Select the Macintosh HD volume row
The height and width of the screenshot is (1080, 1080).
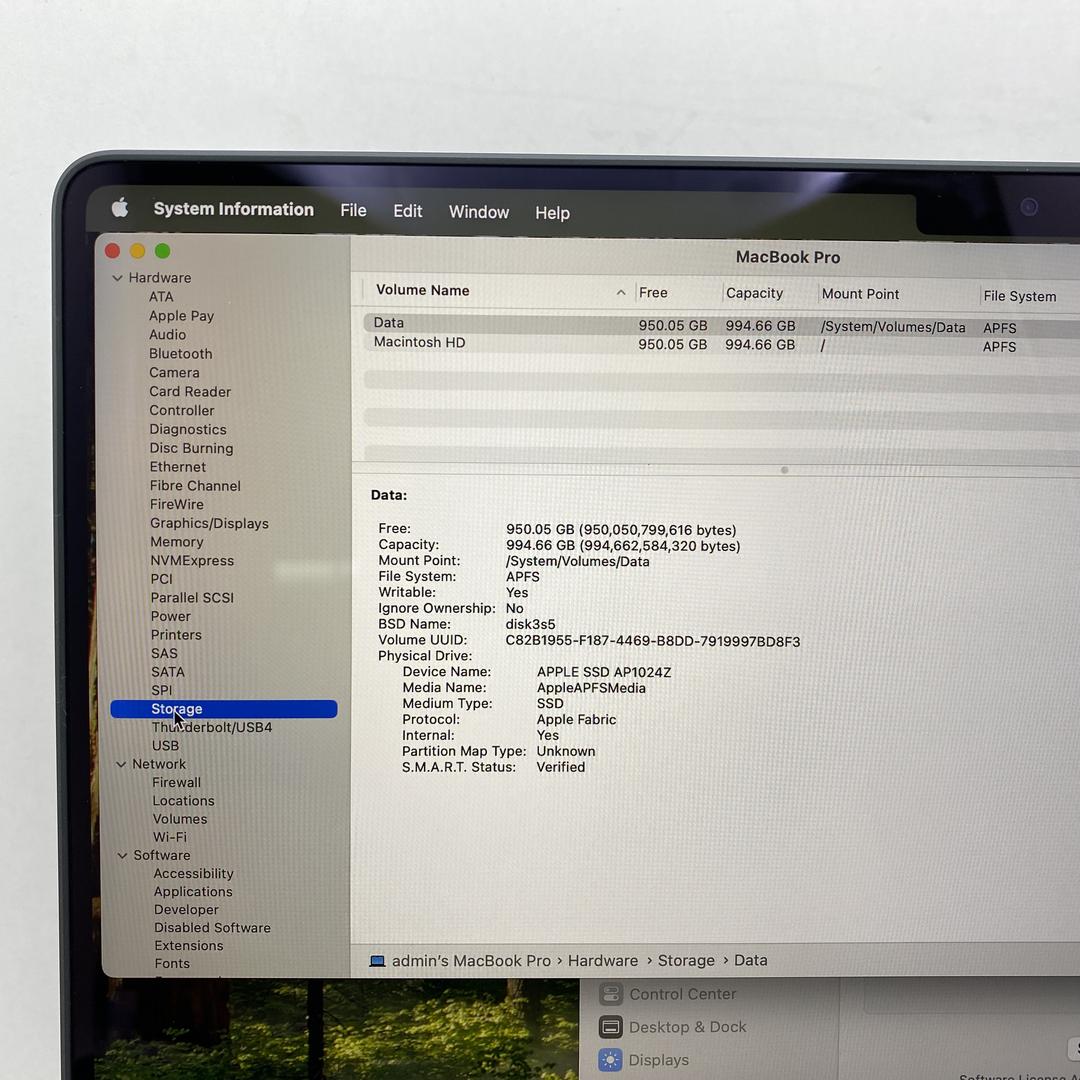pyautogui.click(x=420, y=343)
